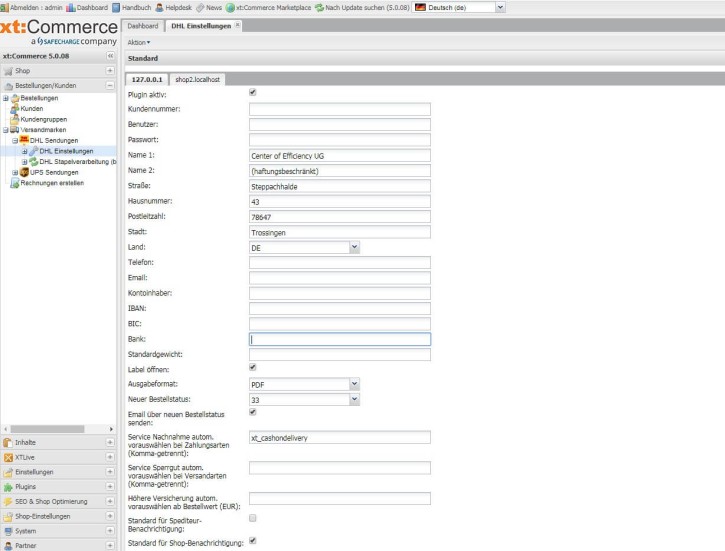Open the Ausgabeformat PDF dropdown
The image size is (725, 551).
pos(354,384)
